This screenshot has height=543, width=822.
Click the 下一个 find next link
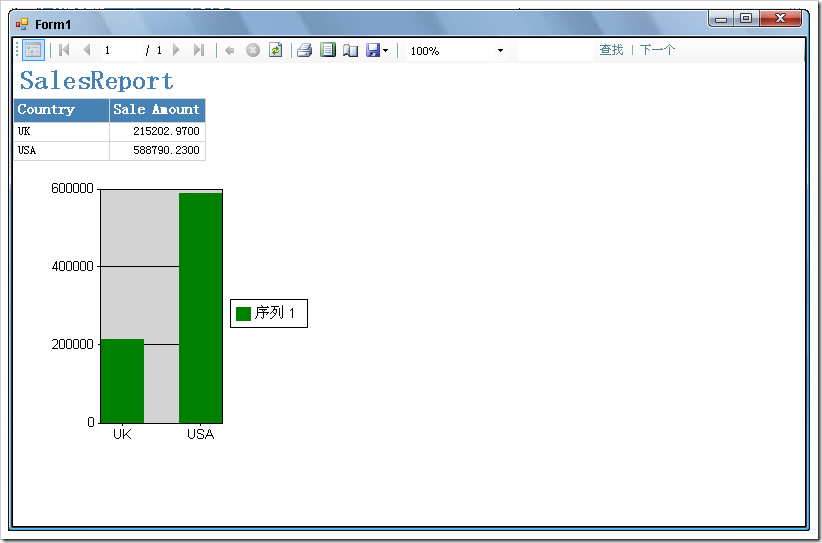click(657, 50)
